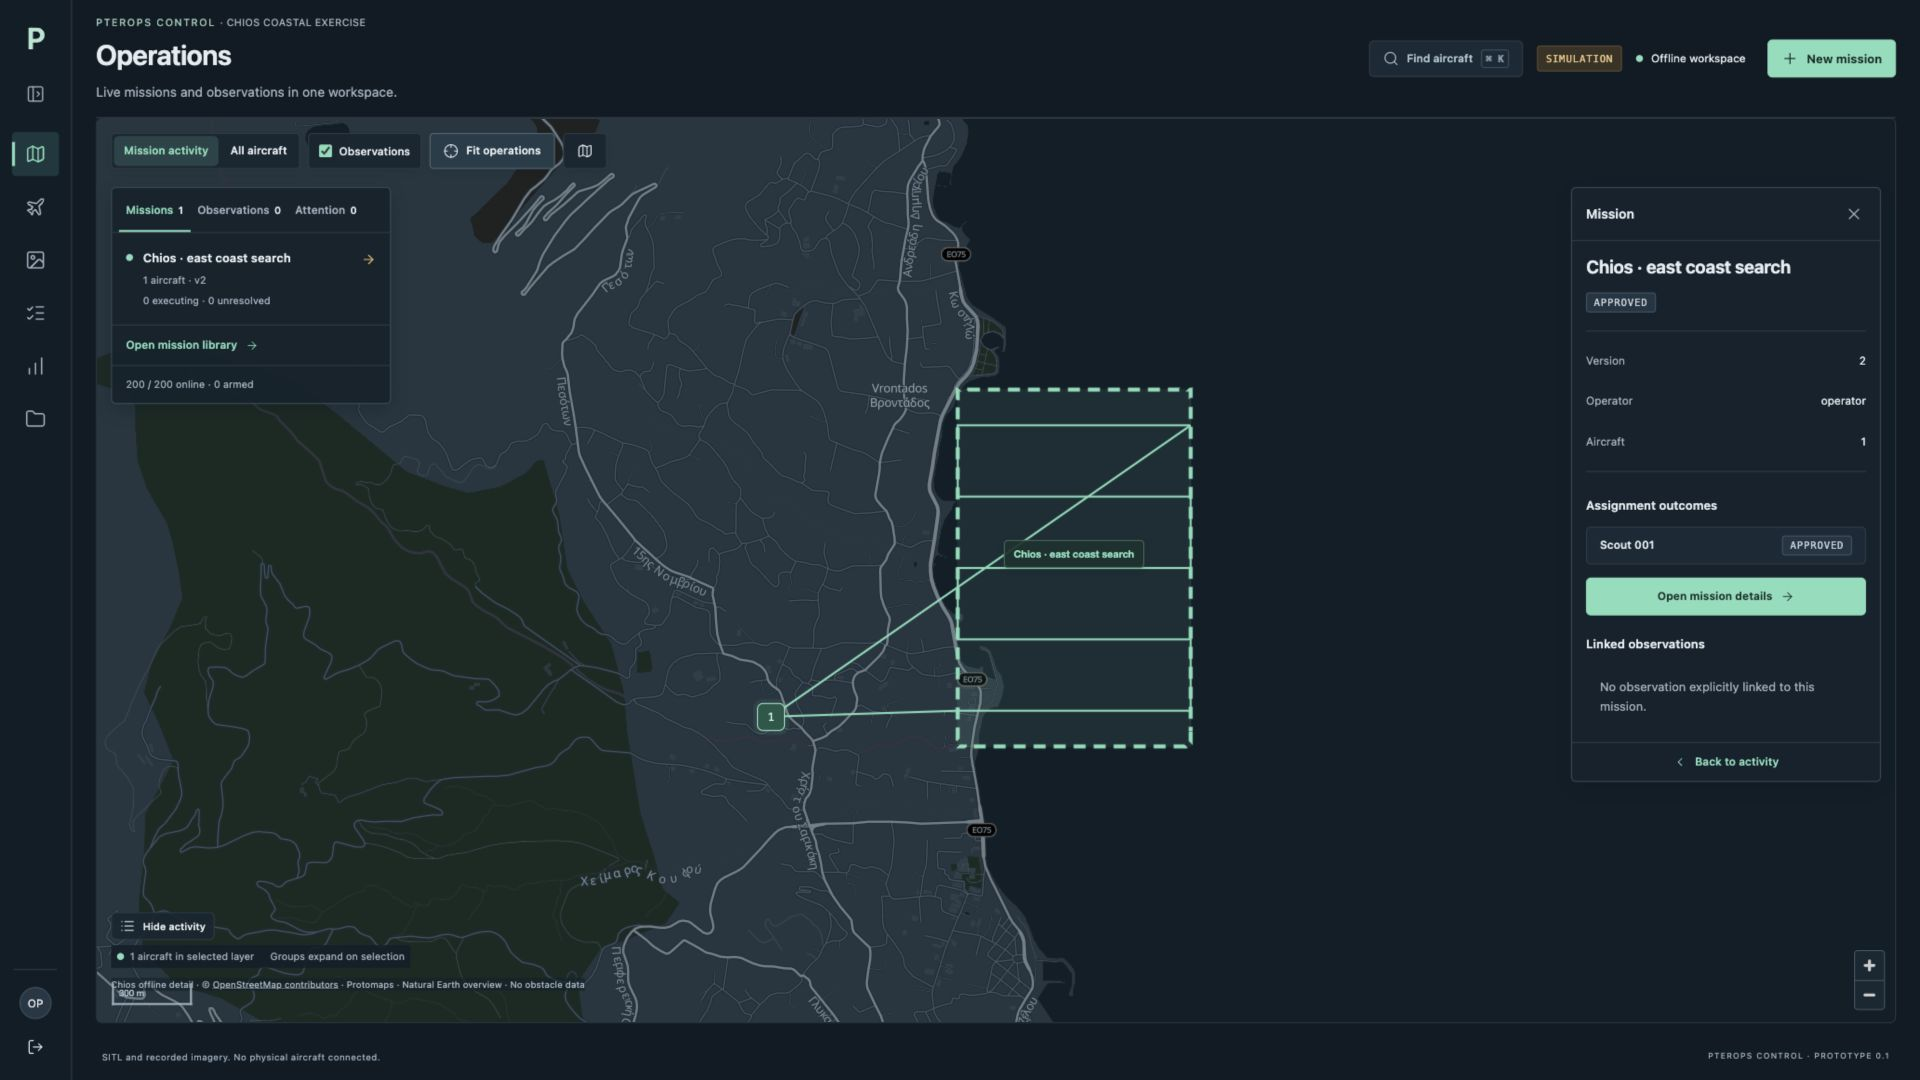Click the OP user avatar

click(35, 1003)
